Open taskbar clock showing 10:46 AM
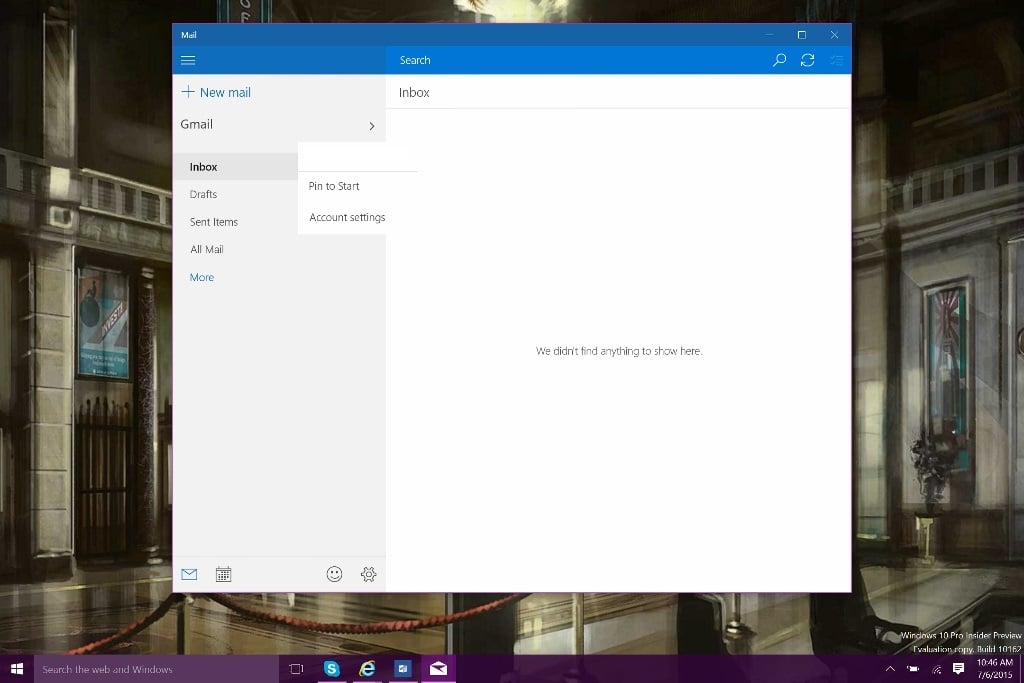 995,669
